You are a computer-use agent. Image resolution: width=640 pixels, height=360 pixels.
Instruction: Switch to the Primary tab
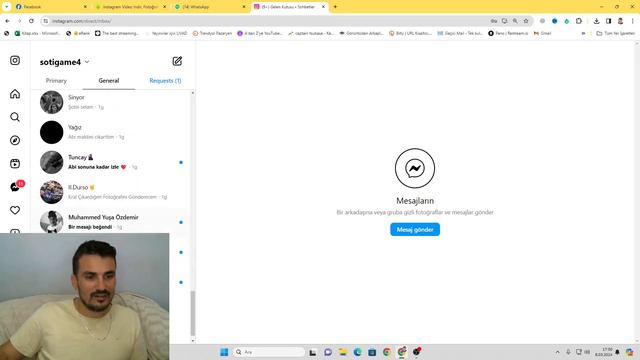point(56,81)
